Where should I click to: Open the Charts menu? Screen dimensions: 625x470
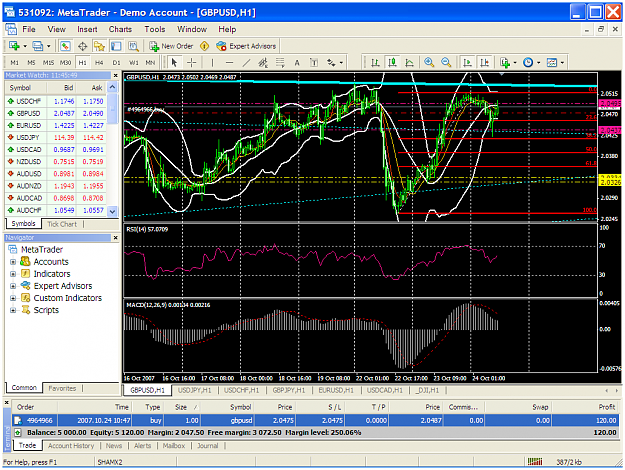(x=120, y=29)
